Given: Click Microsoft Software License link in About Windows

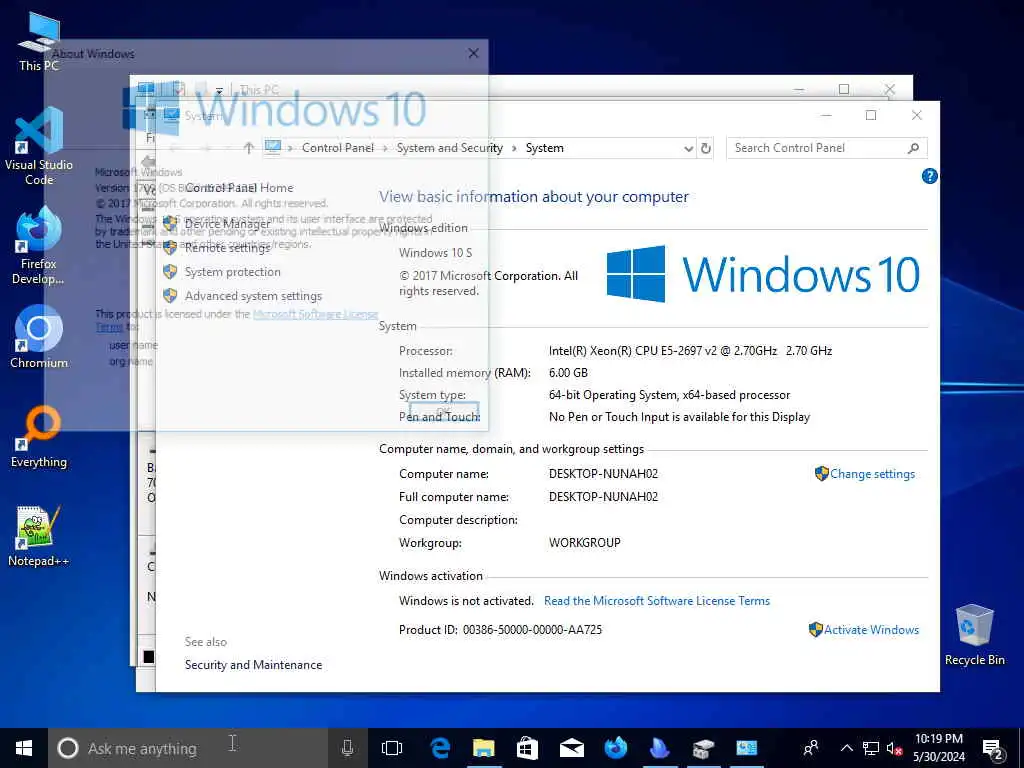Looking at the screenshot, I should click(315, 314).
